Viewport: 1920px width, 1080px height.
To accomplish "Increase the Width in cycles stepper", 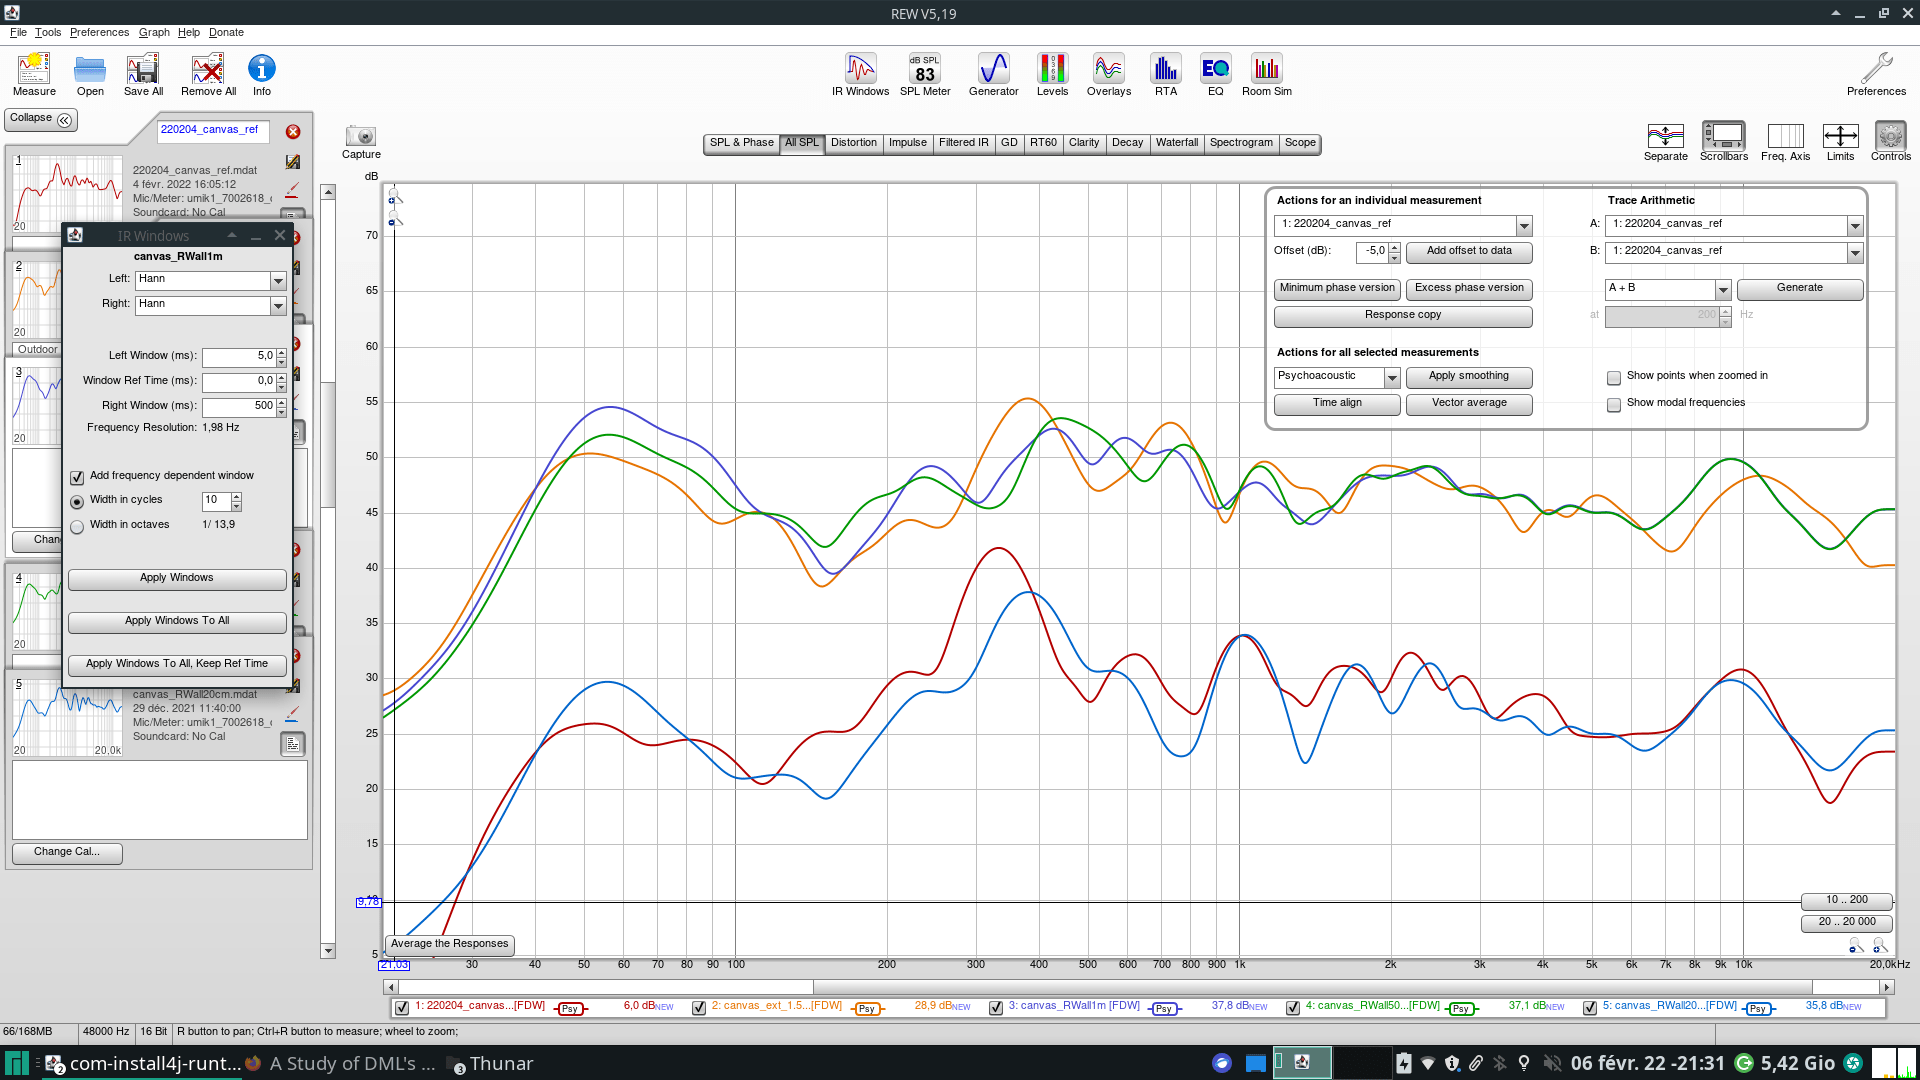I will click(x=237, y=496).
